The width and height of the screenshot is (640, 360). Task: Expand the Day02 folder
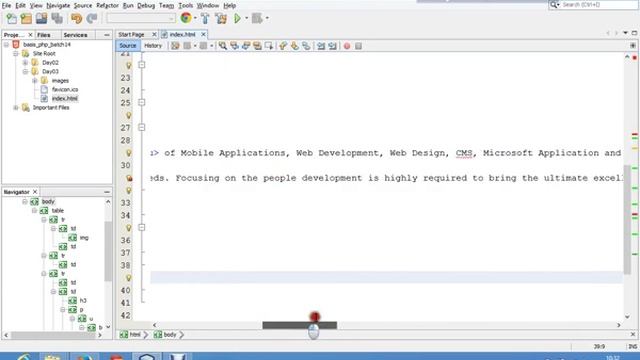pyautogui.click(x=25, y=63)
